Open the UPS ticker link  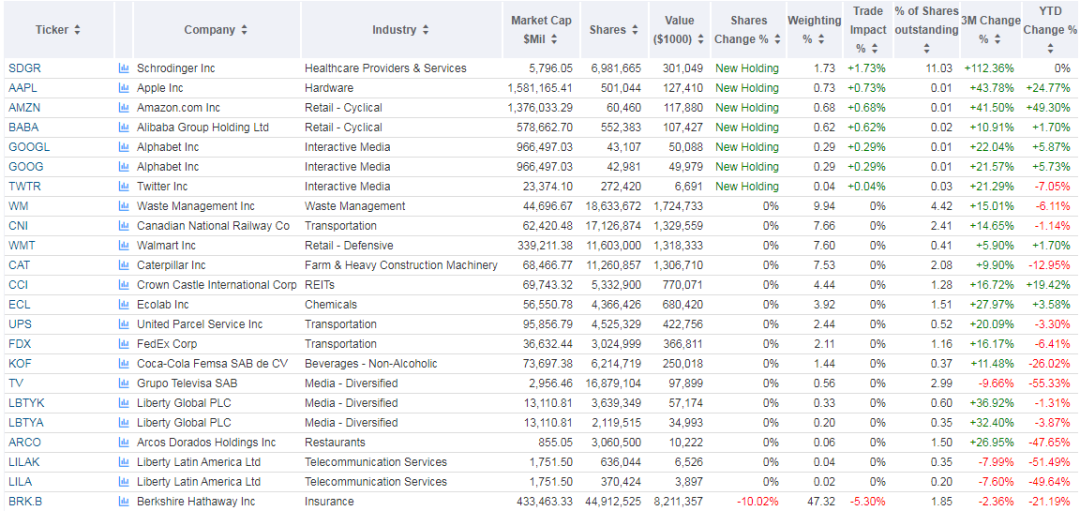pos(18,324)
